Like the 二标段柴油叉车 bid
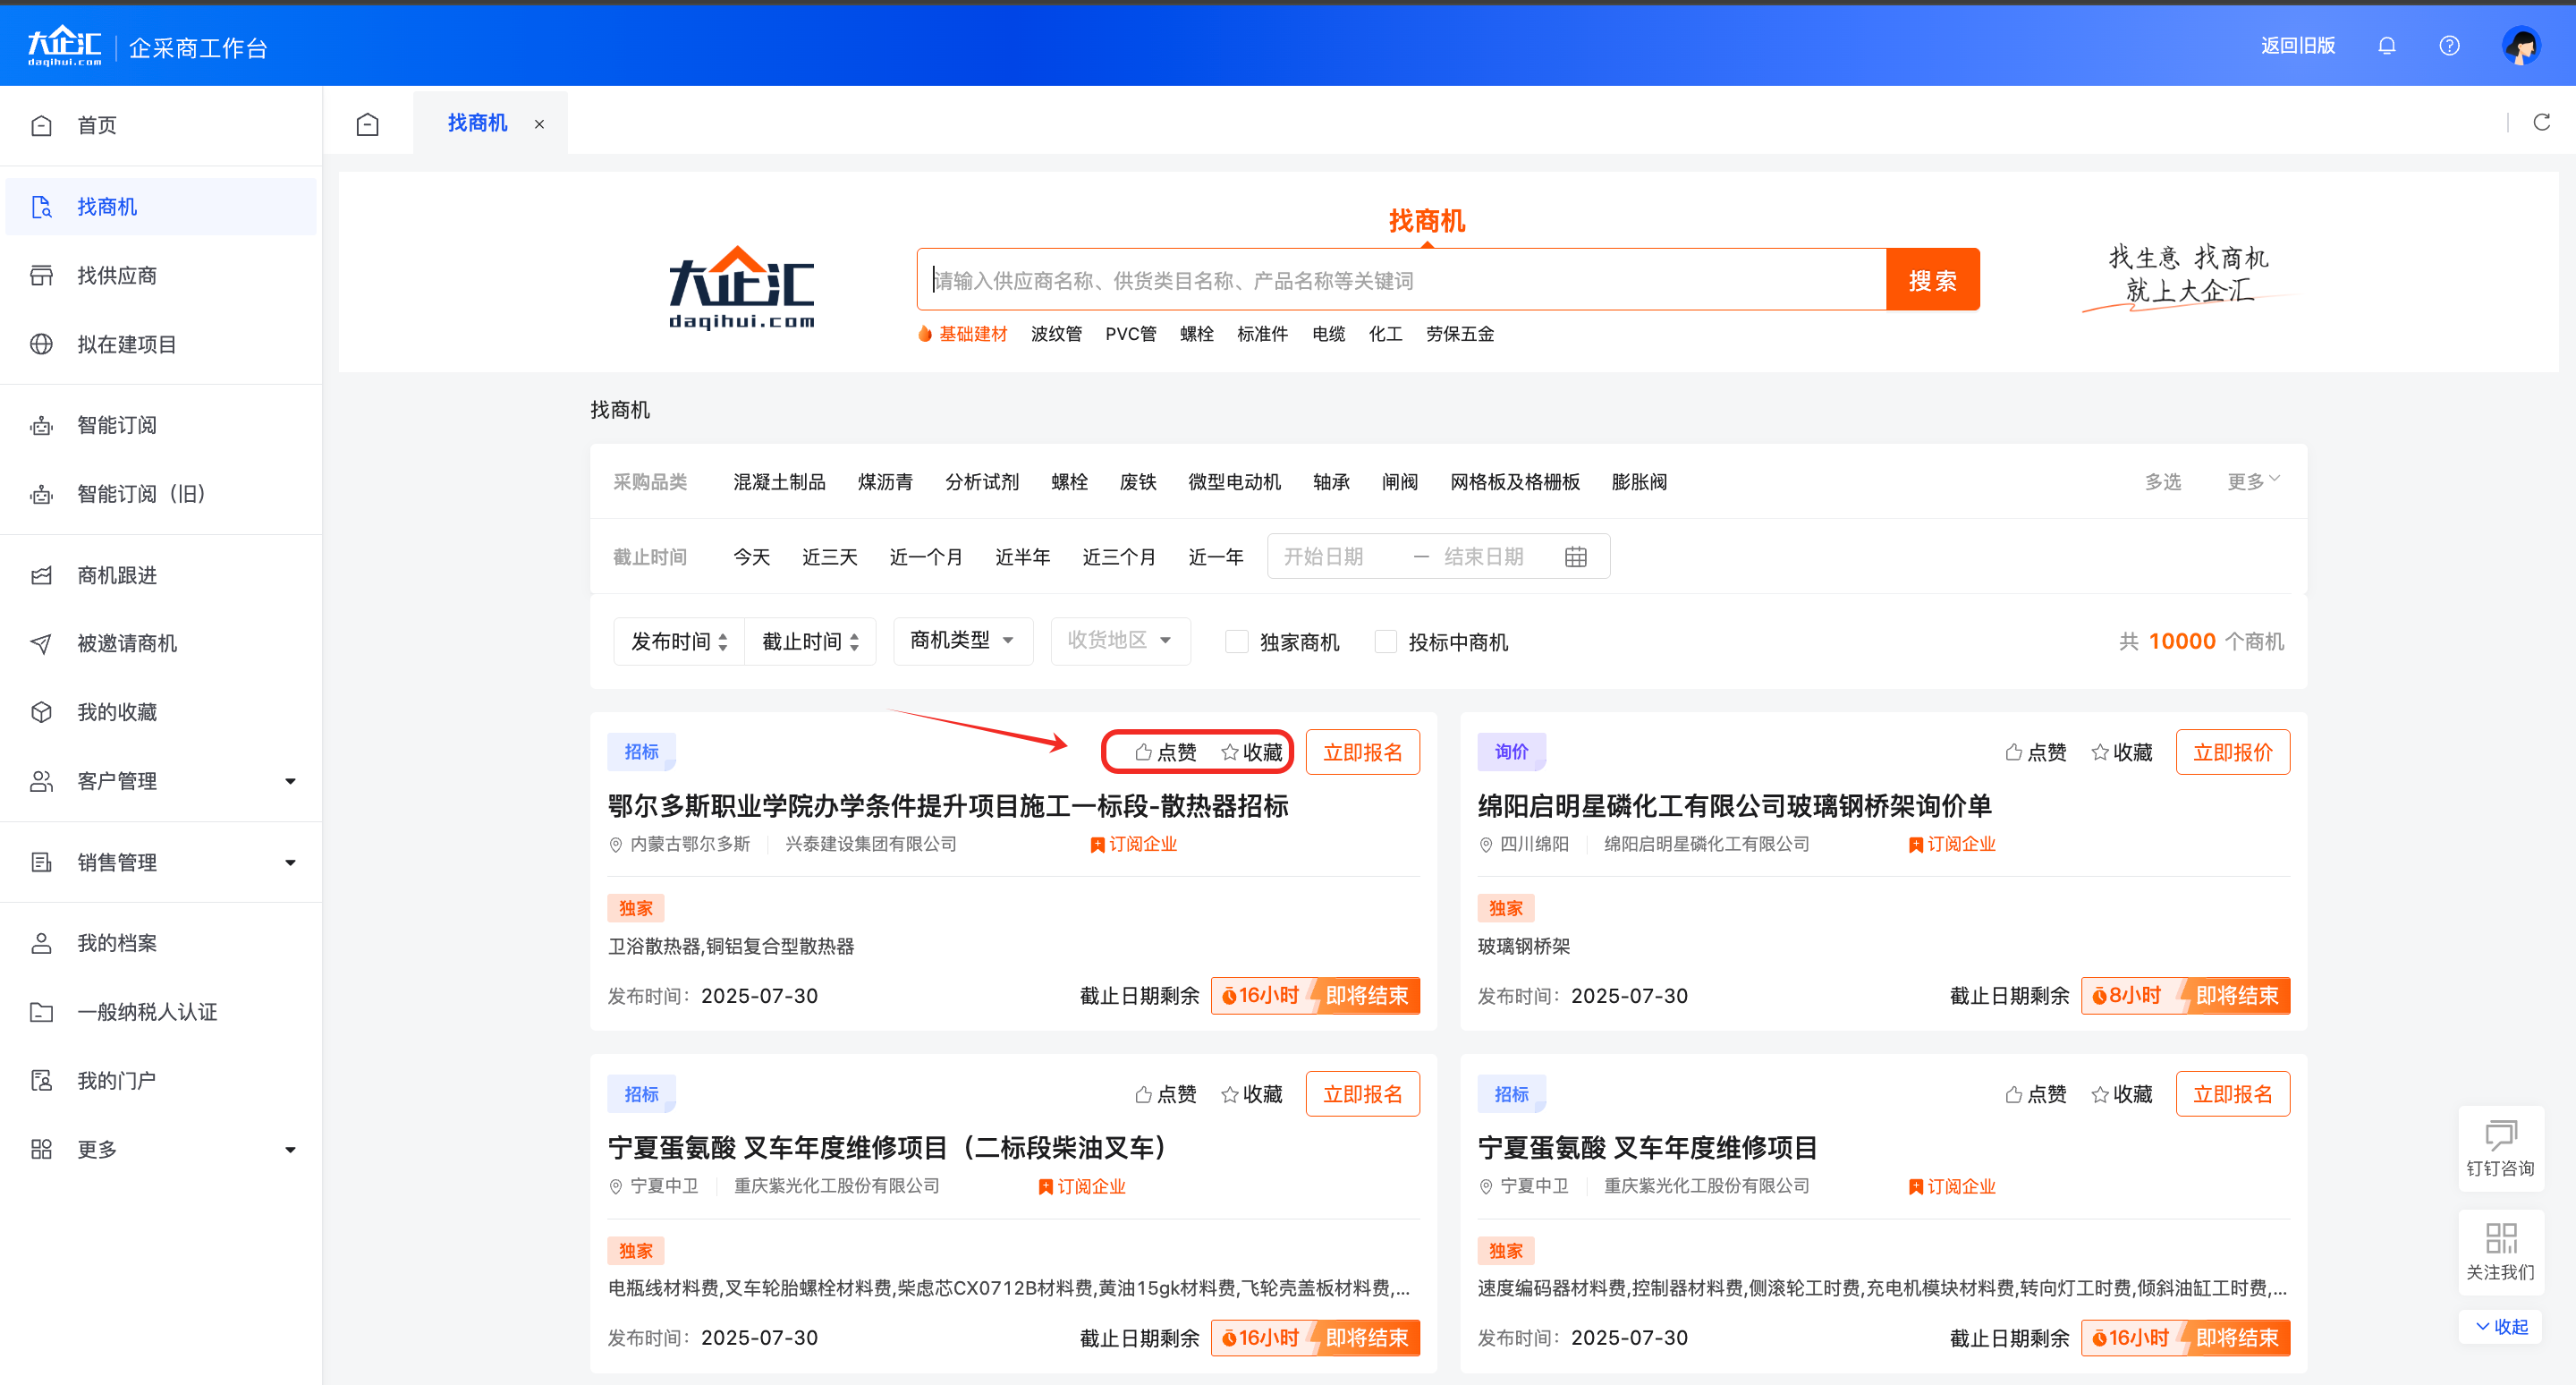Image resolution: width=2576 pixels, height=1385 pixels. click(1165, 1094)
